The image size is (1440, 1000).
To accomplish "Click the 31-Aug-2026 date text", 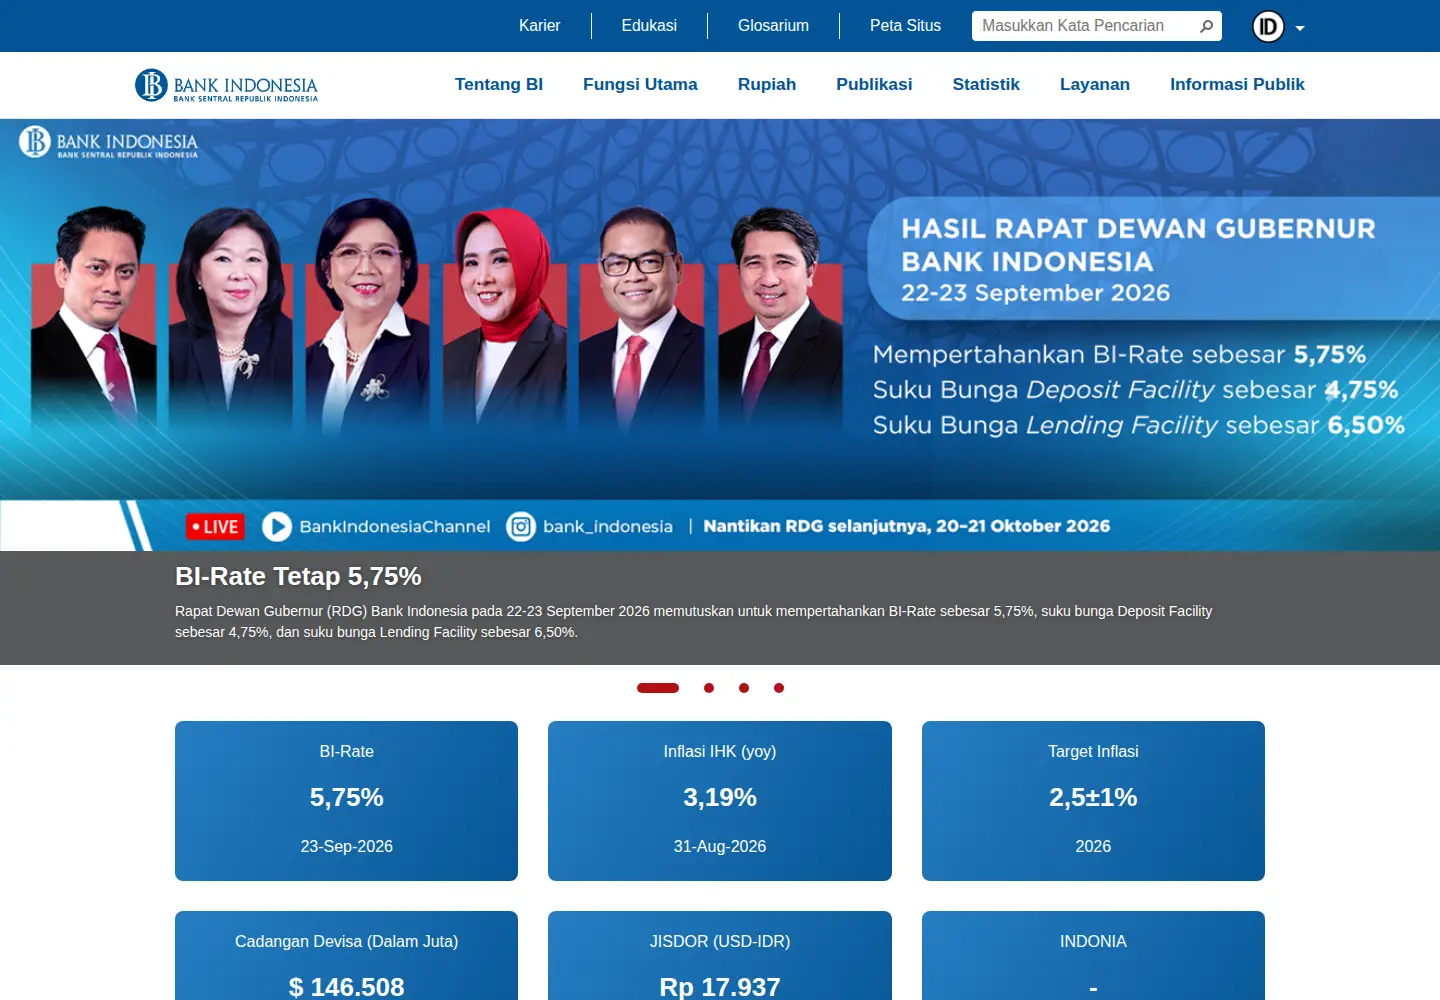I will tap(720, 847).
